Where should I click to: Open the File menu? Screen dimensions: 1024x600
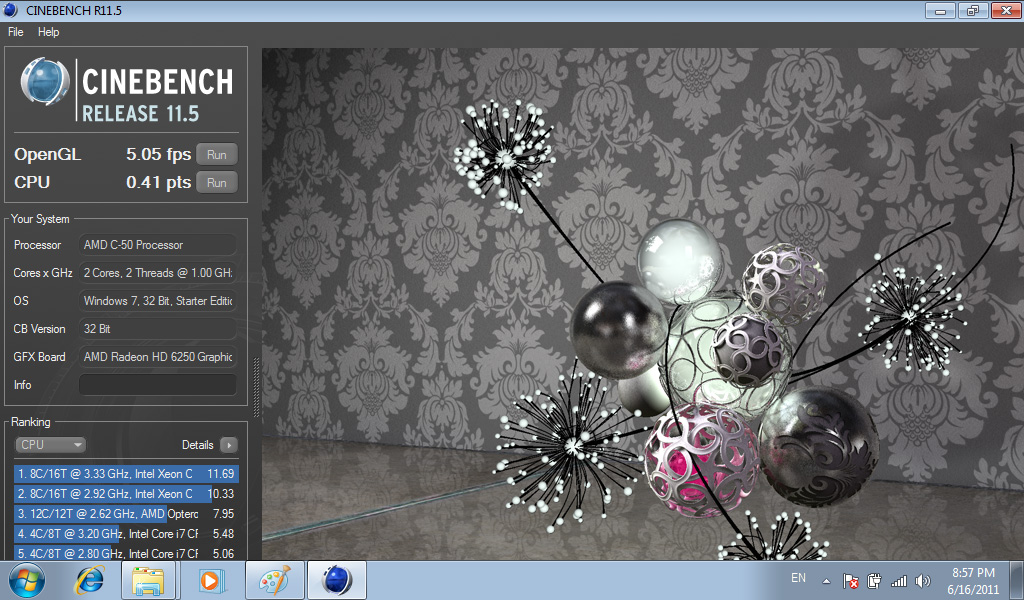click(16, 32)
